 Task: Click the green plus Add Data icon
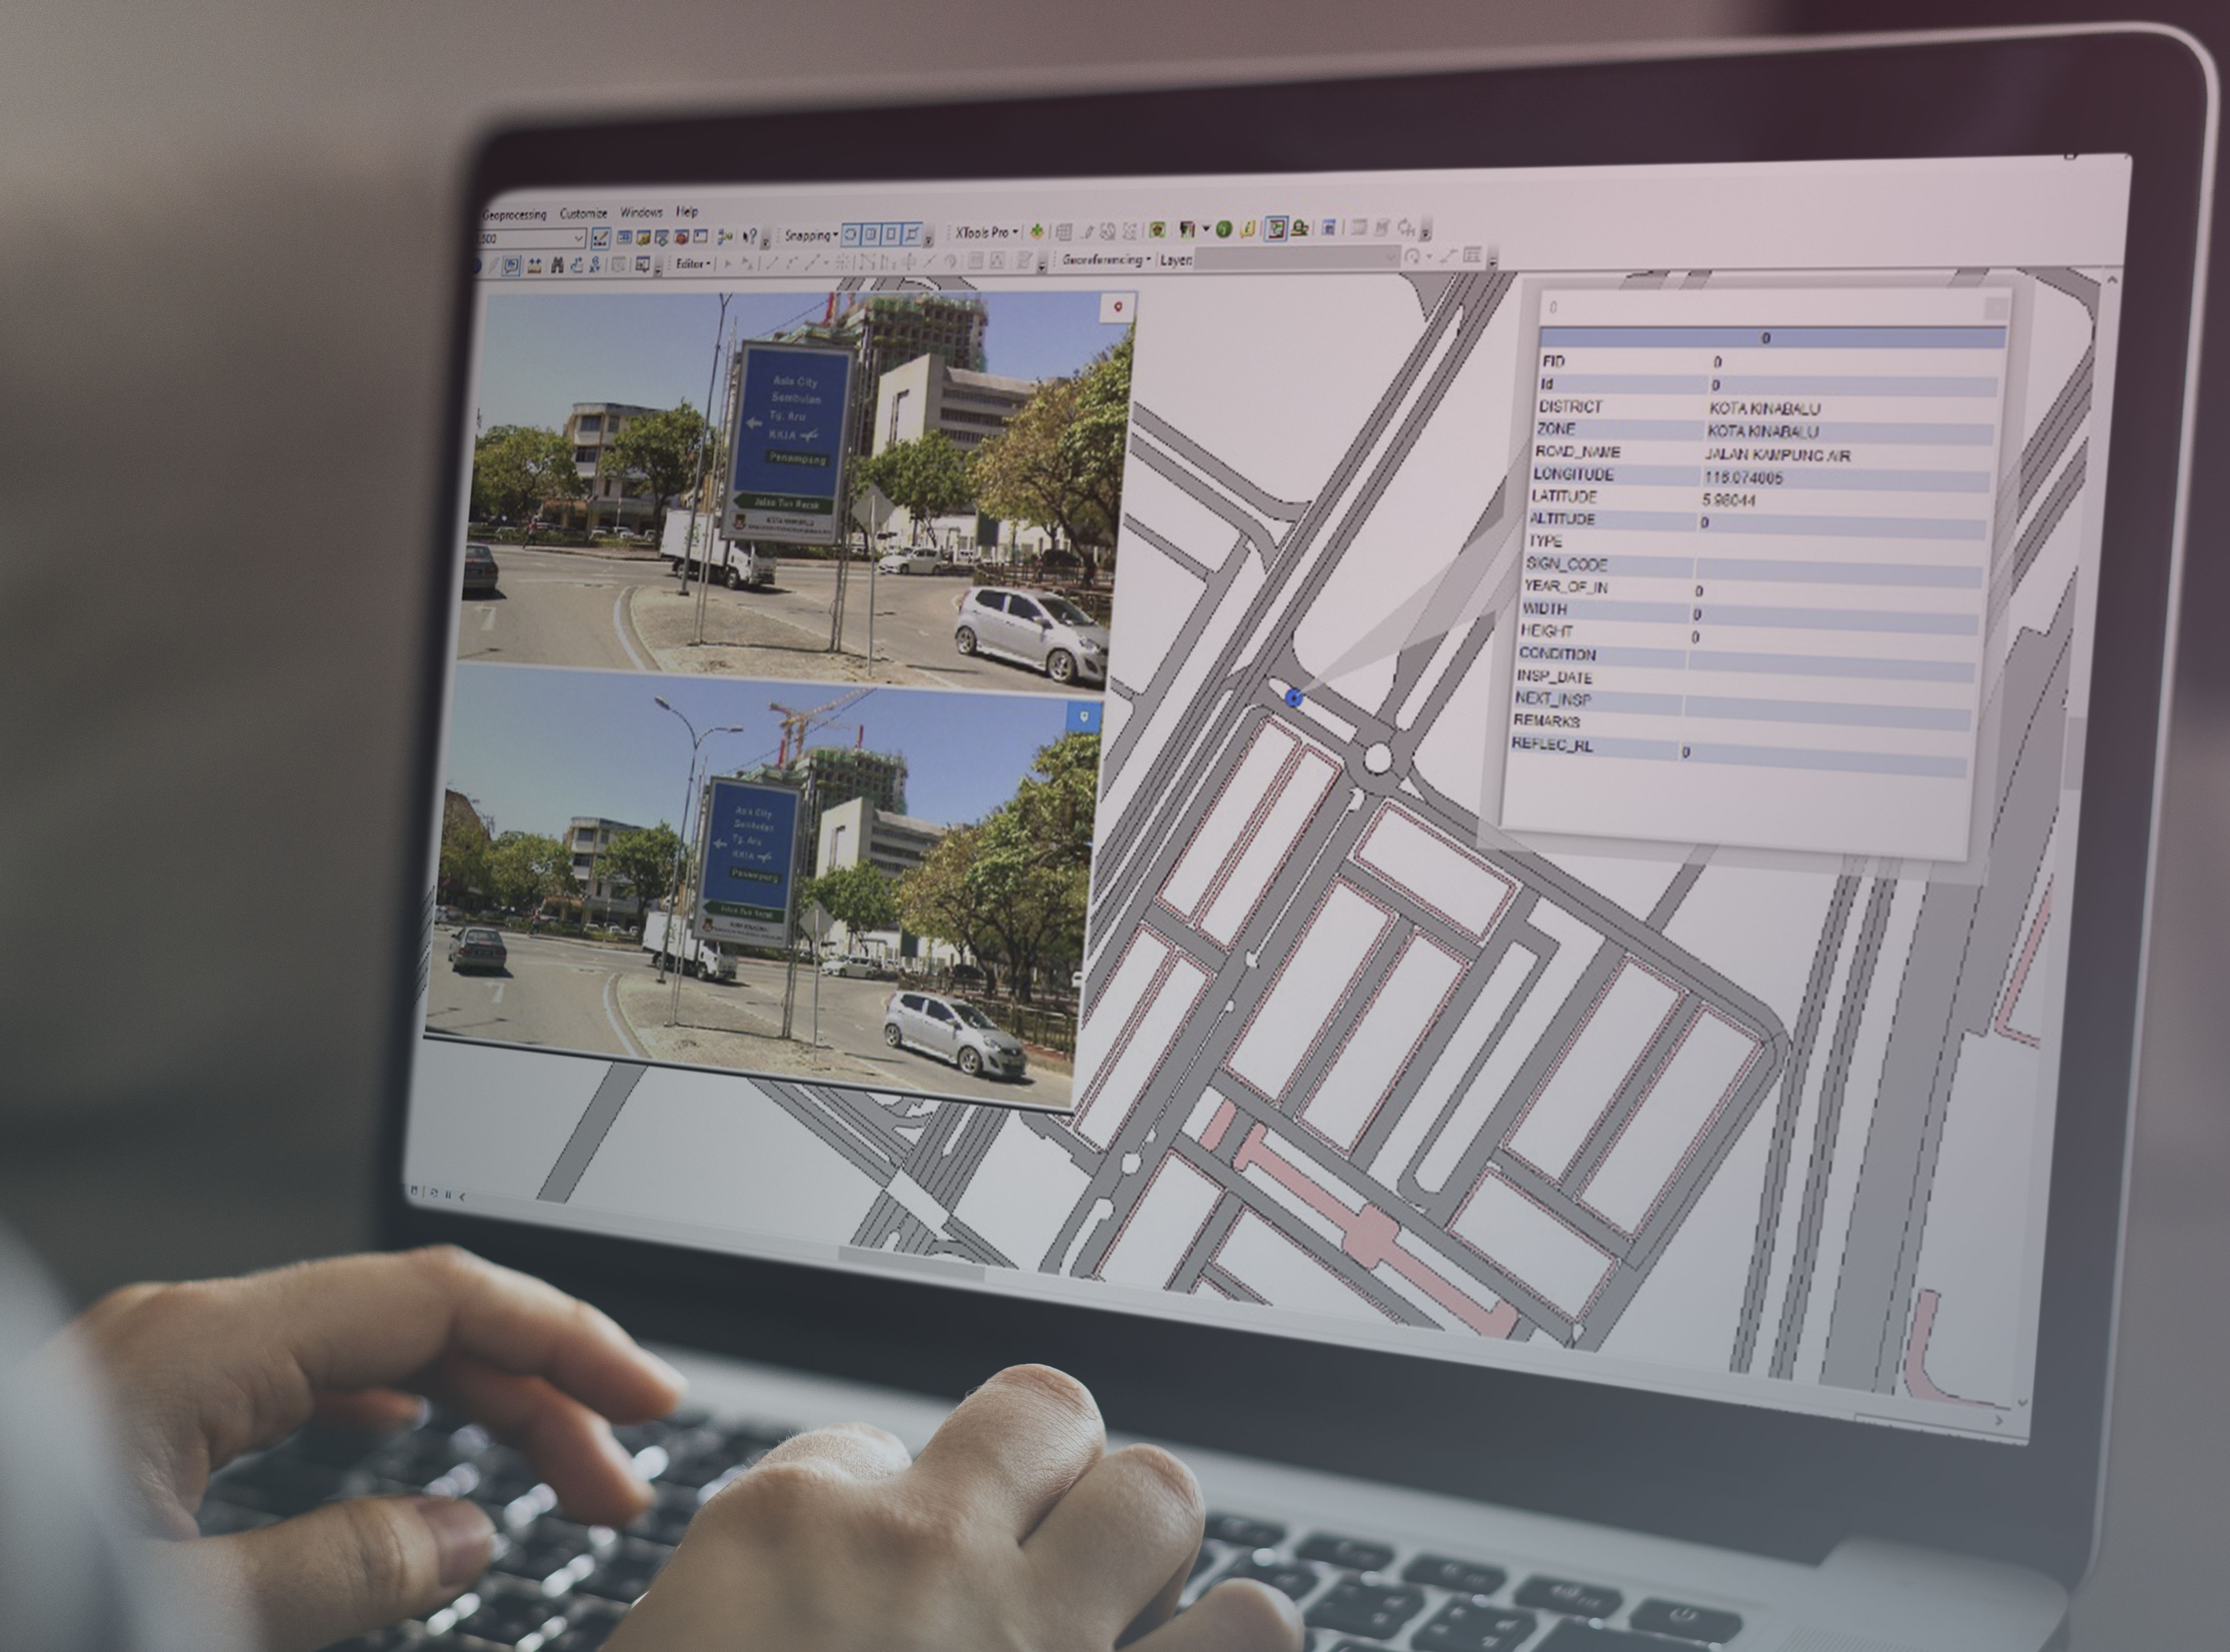click(x=1037, y=231)
